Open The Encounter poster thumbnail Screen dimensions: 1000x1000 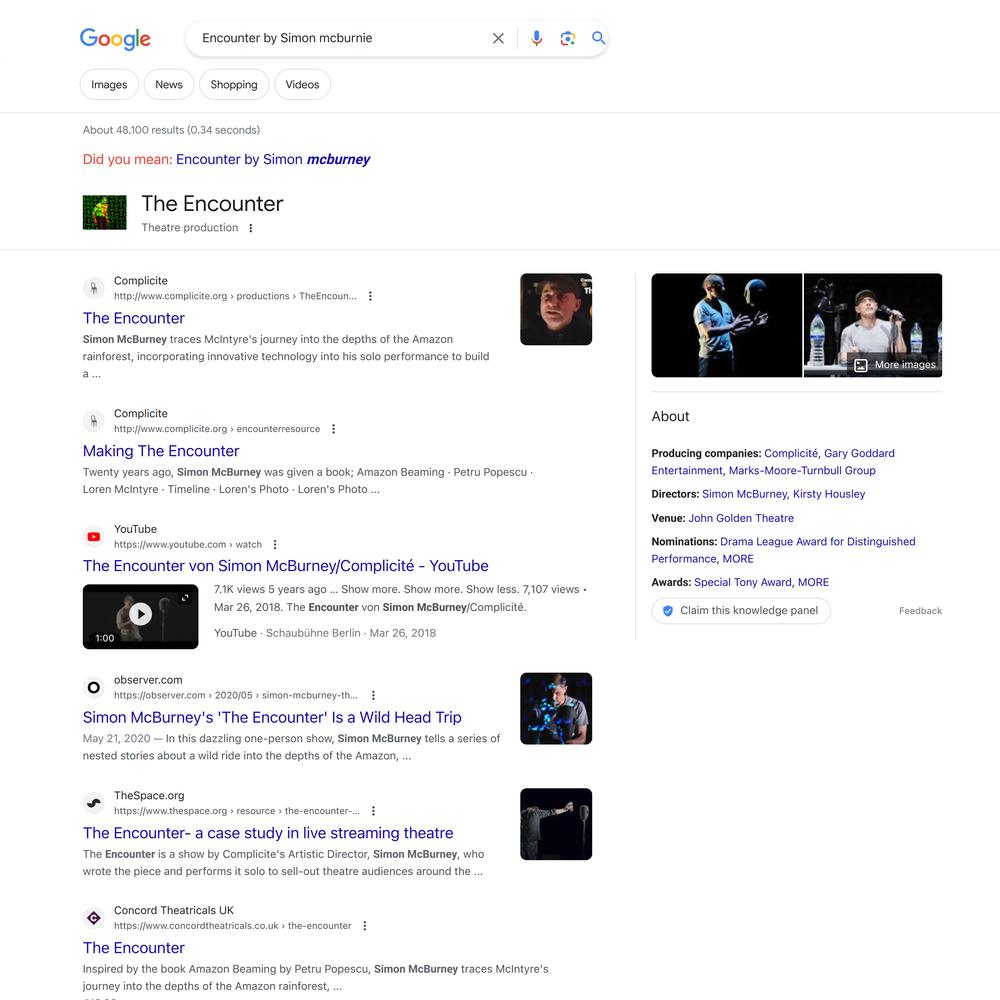(105, 212)
